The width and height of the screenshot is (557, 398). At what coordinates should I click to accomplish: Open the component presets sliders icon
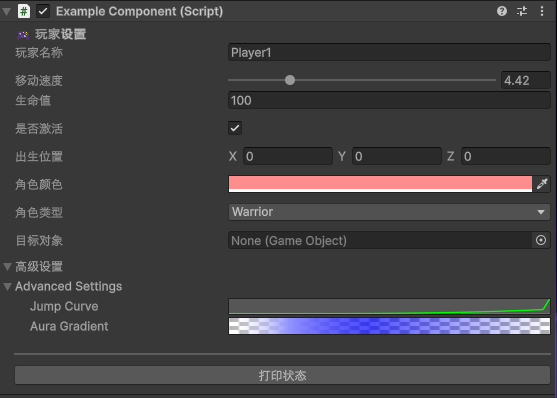[x=522, y=11]
